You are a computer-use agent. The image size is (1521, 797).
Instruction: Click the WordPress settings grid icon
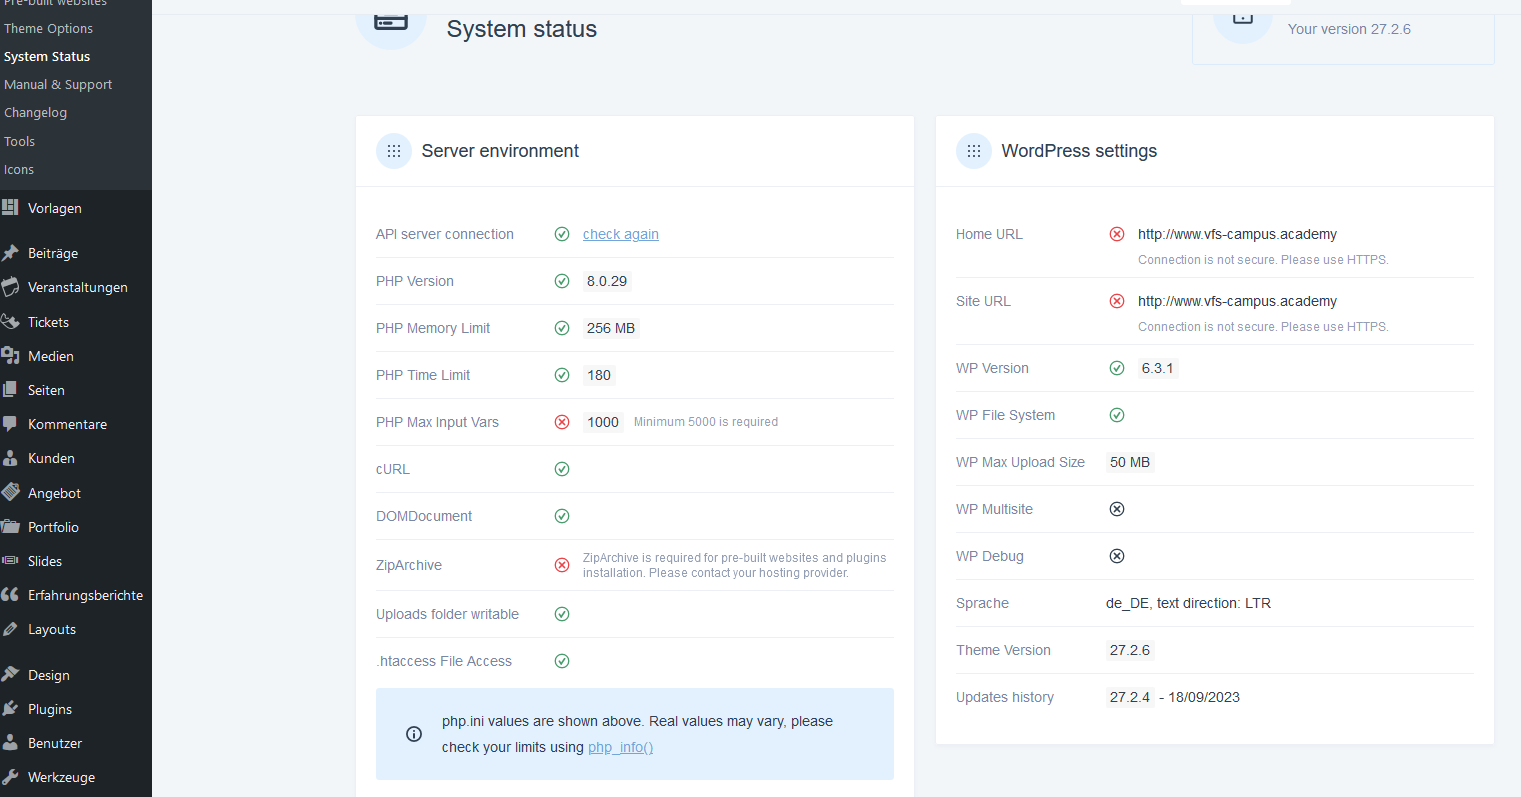point(974,151)
